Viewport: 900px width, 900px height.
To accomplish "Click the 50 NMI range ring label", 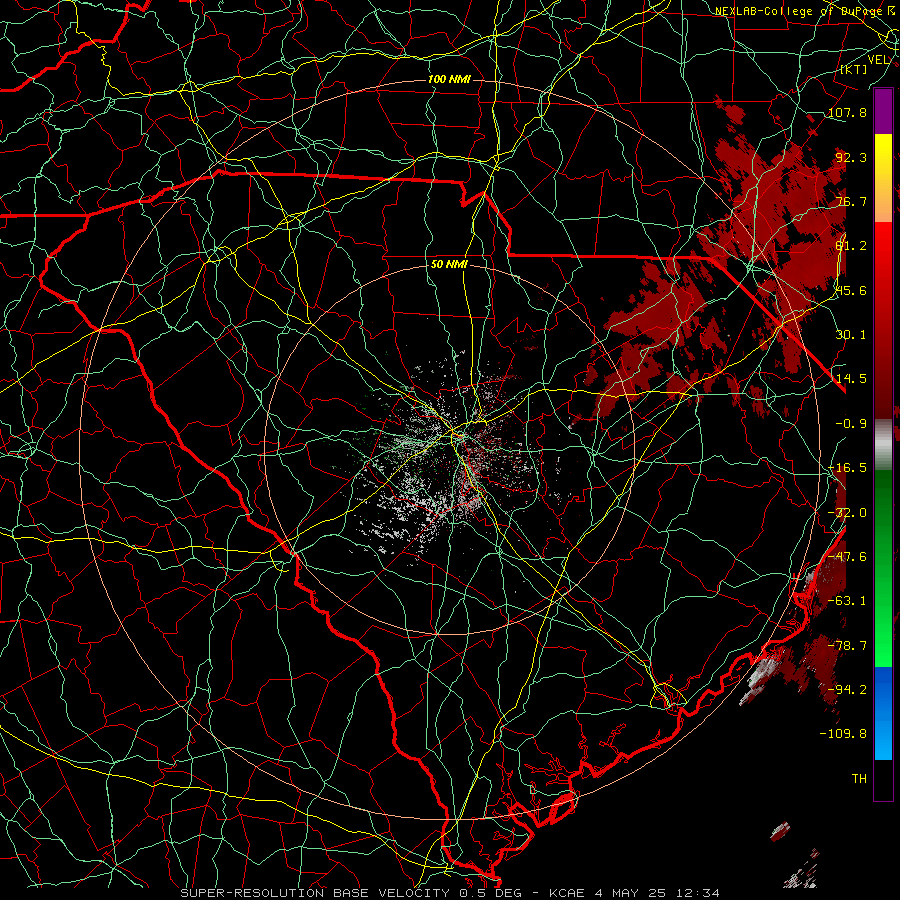I will pyautogui.click(x=449, y=265).
